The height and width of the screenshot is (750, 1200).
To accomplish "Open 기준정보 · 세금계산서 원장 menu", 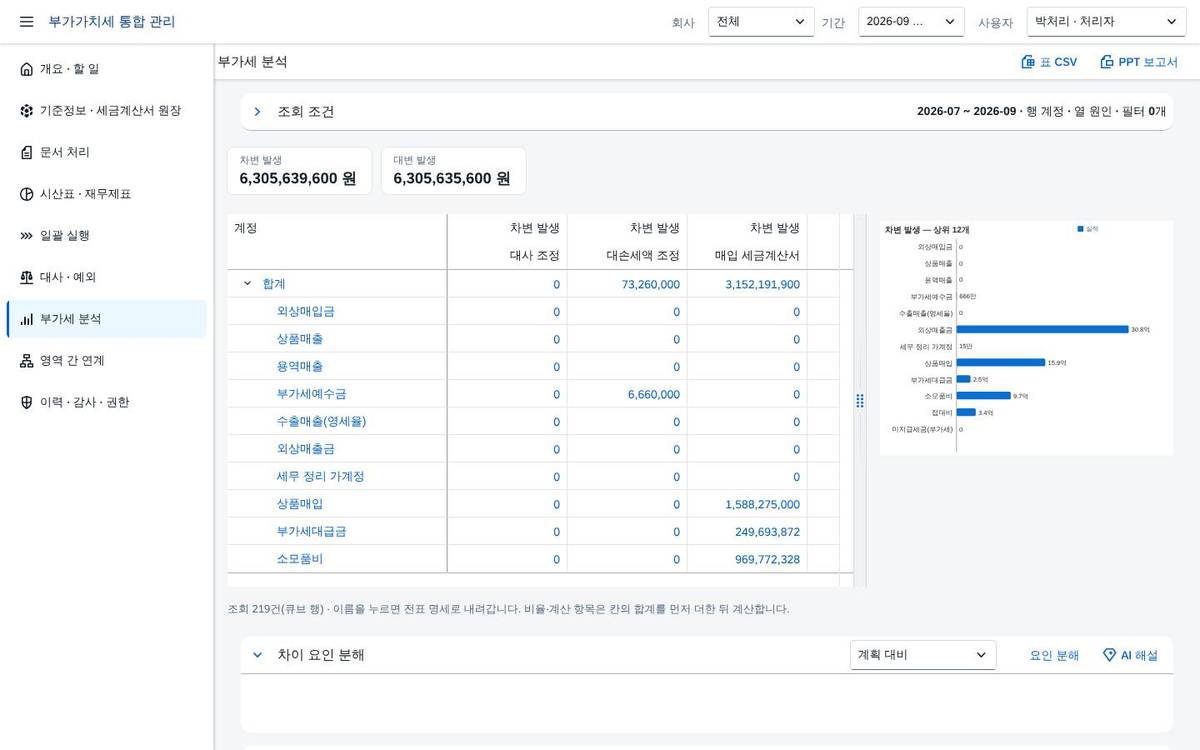I will point(107,111).
